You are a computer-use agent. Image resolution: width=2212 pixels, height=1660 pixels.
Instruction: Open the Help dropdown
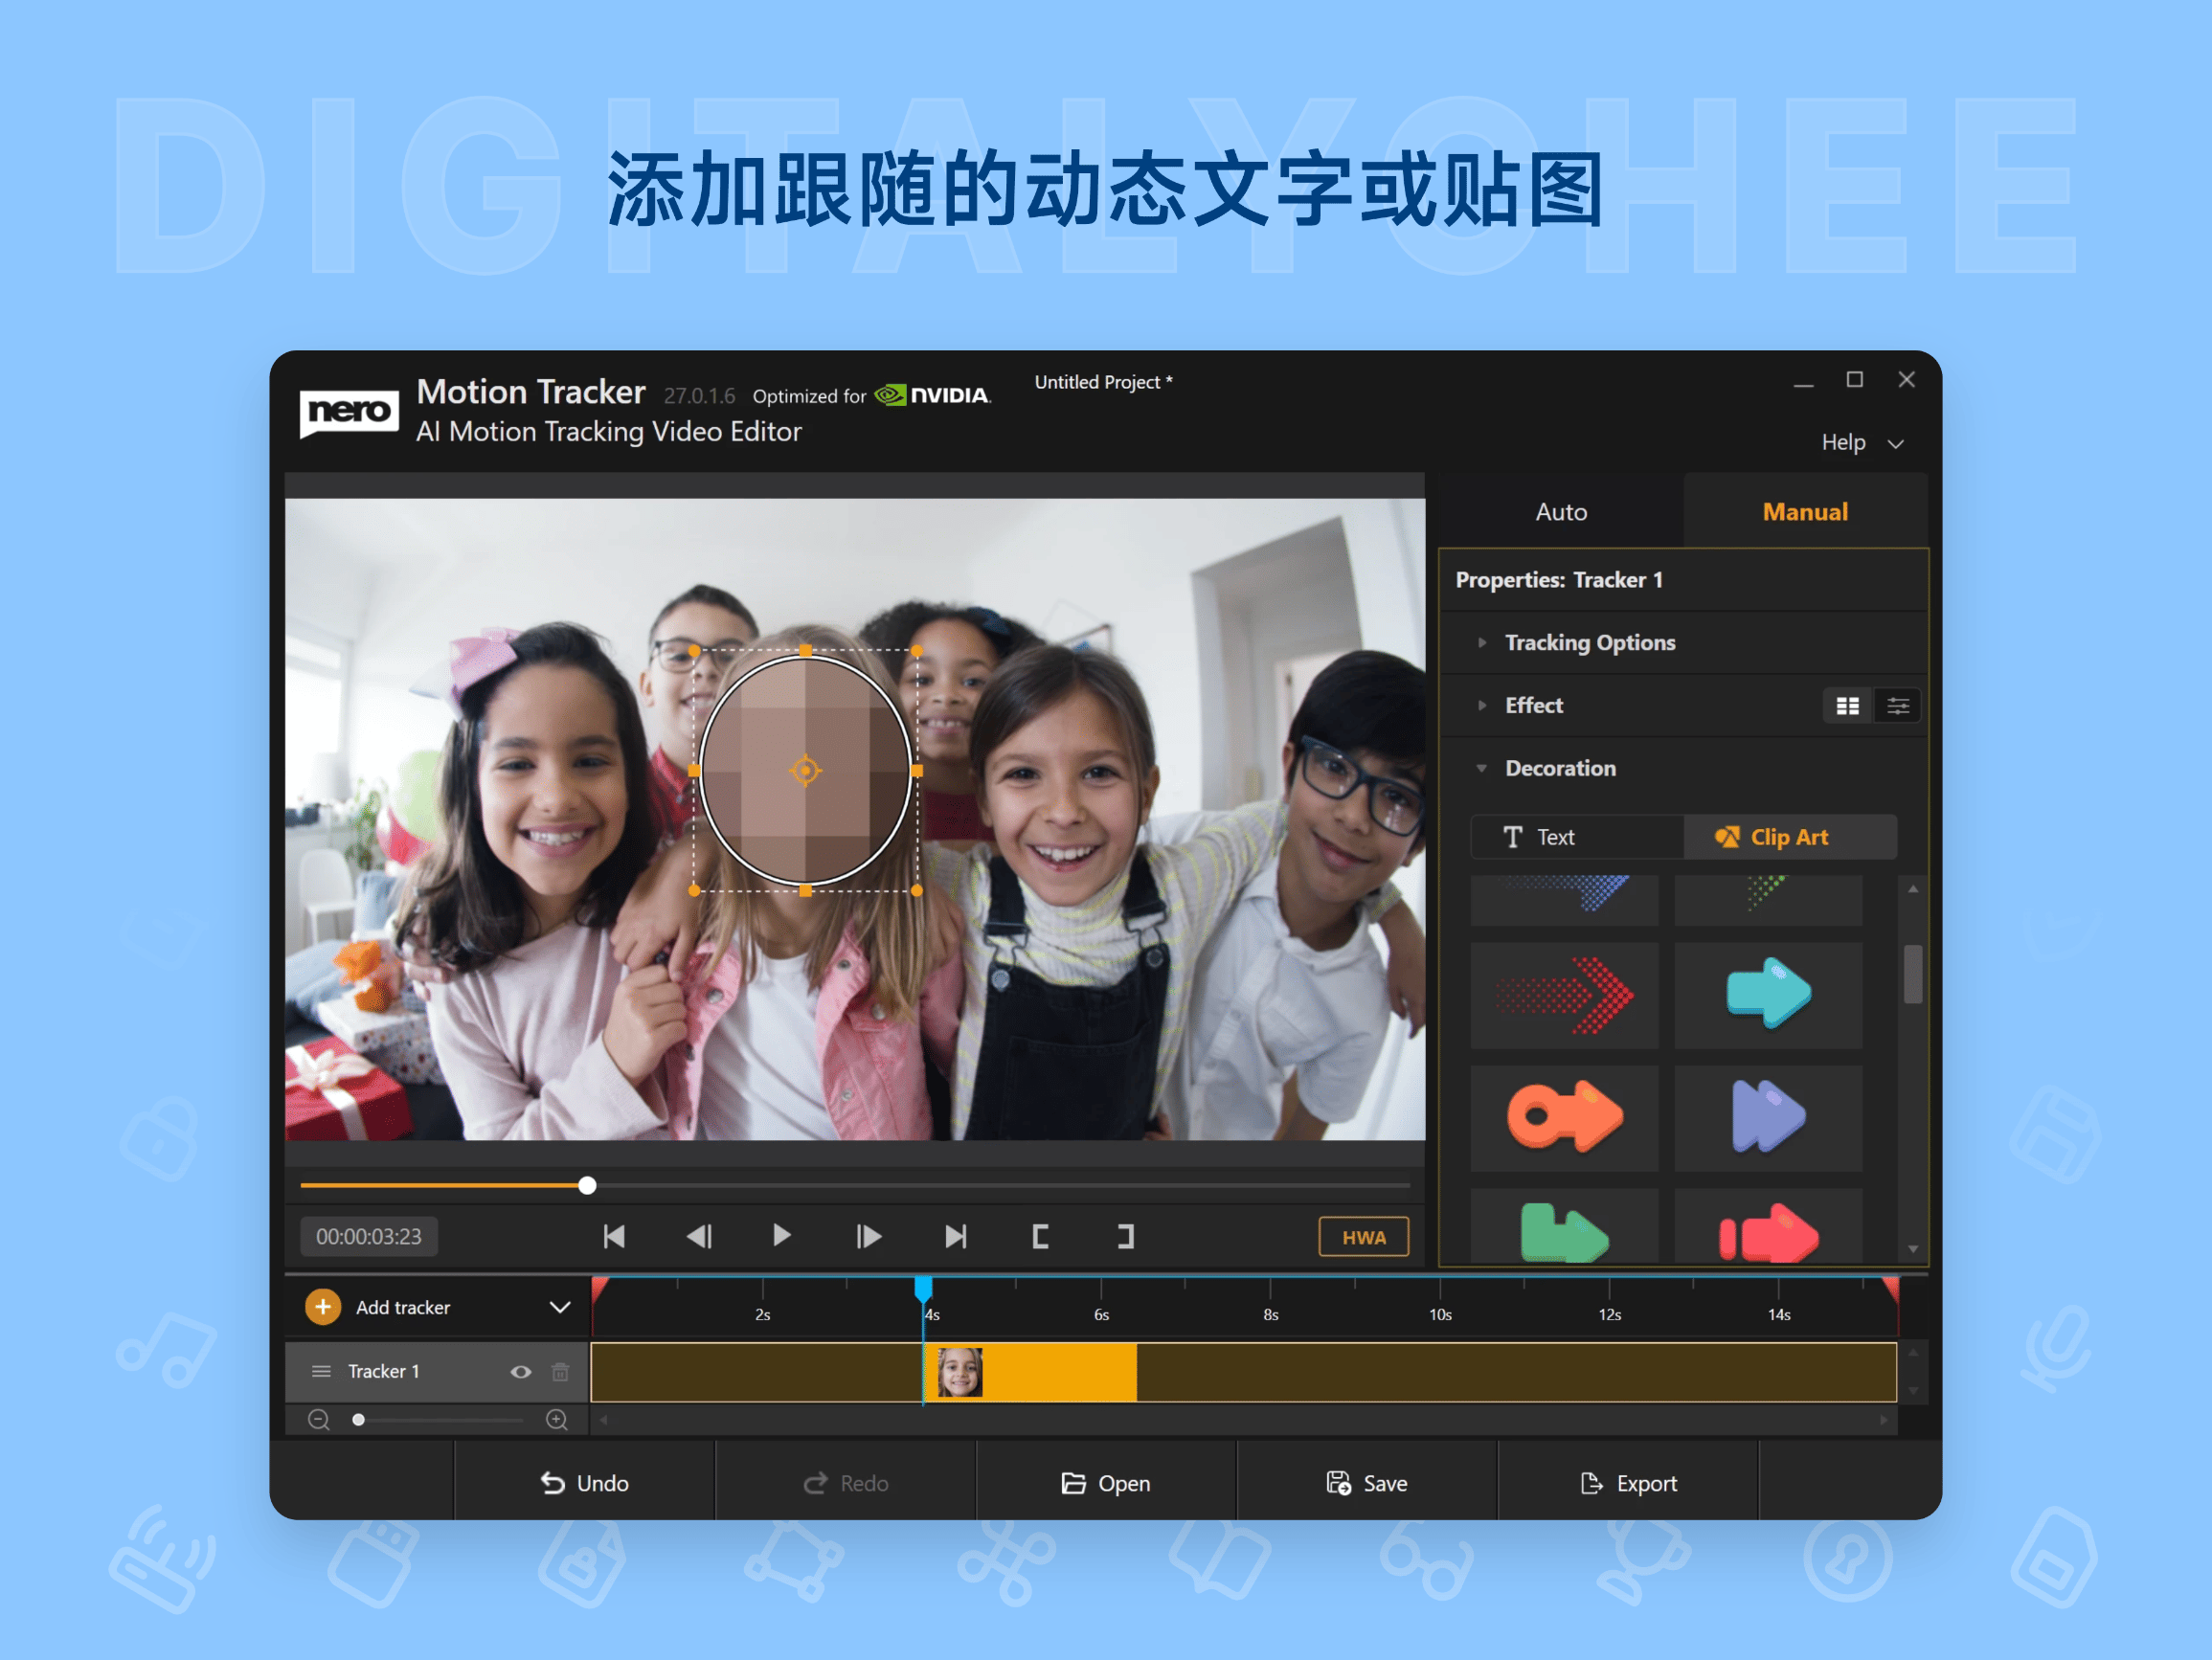click(x=1862, y=442)
